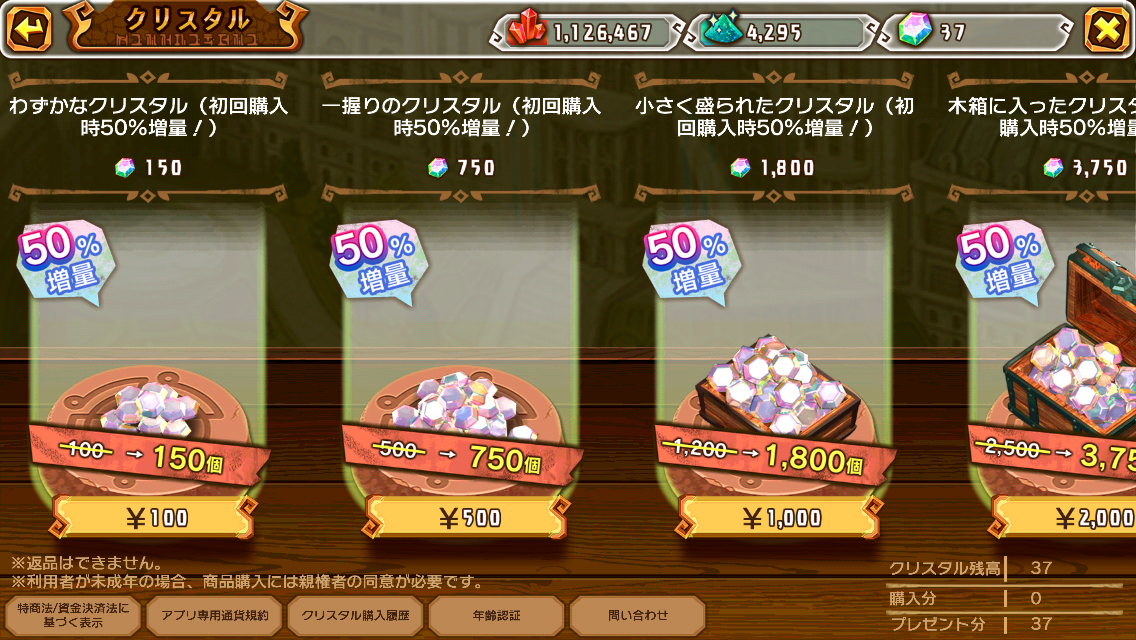Tap 50% 増量 badge on first item

coord(66,261)
